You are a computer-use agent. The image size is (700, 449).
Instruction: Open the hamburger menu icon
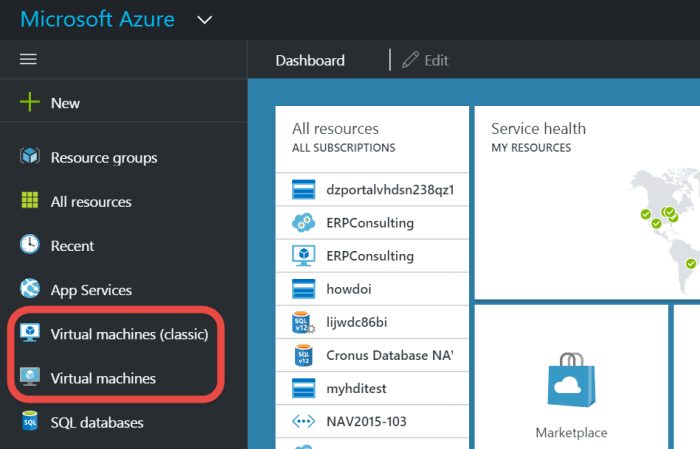point(28,59)
